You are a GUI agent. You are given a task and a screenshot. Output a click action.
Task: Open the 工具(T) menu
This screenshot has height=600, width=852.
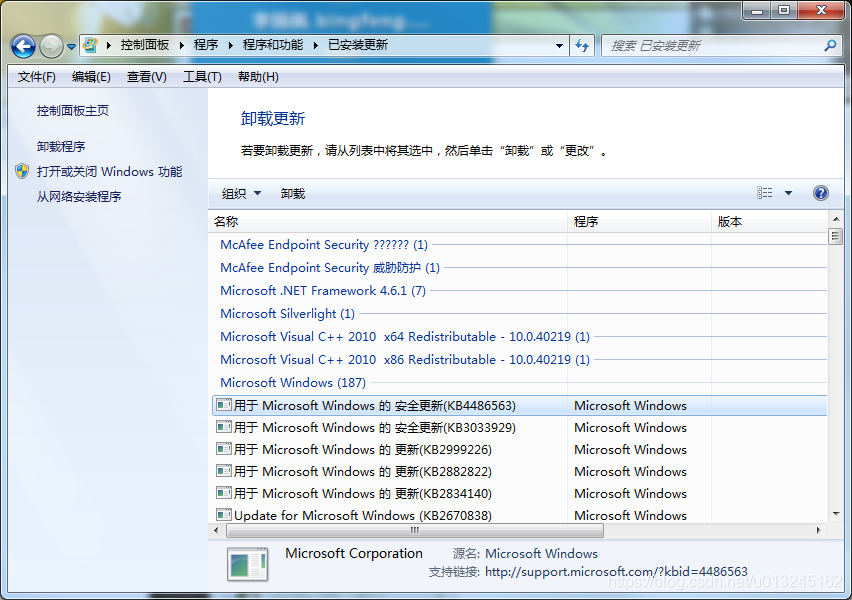tap(202, 77)
